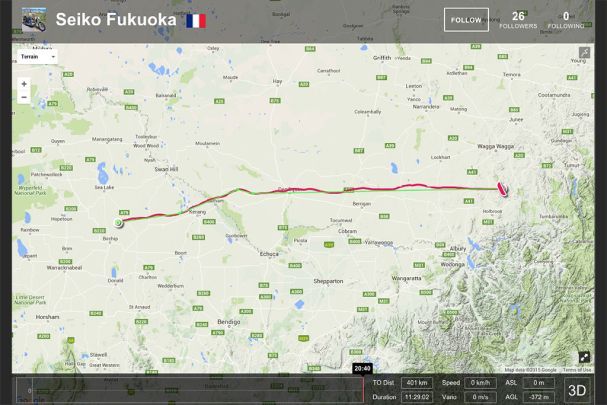Viewport: 607px width, 405px height.
Task: Click the pilot profile avatar picture
Action: 34,20
